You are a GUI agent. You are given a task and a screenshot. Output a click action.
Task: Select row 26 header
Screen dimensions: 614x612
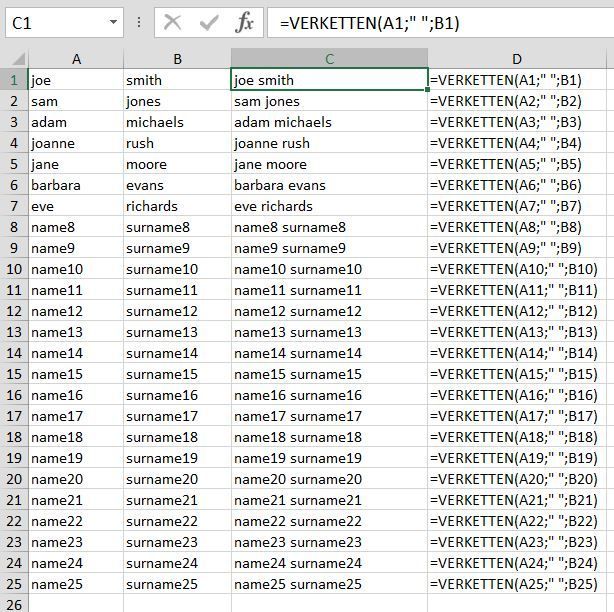(14, 603)
